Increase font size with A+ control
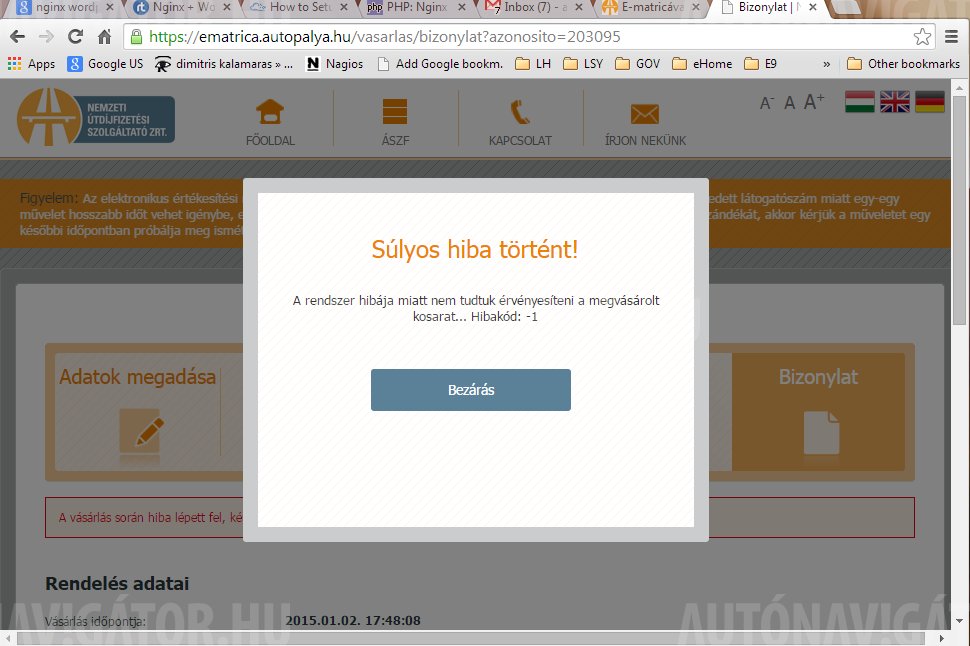 click(814, 101)
